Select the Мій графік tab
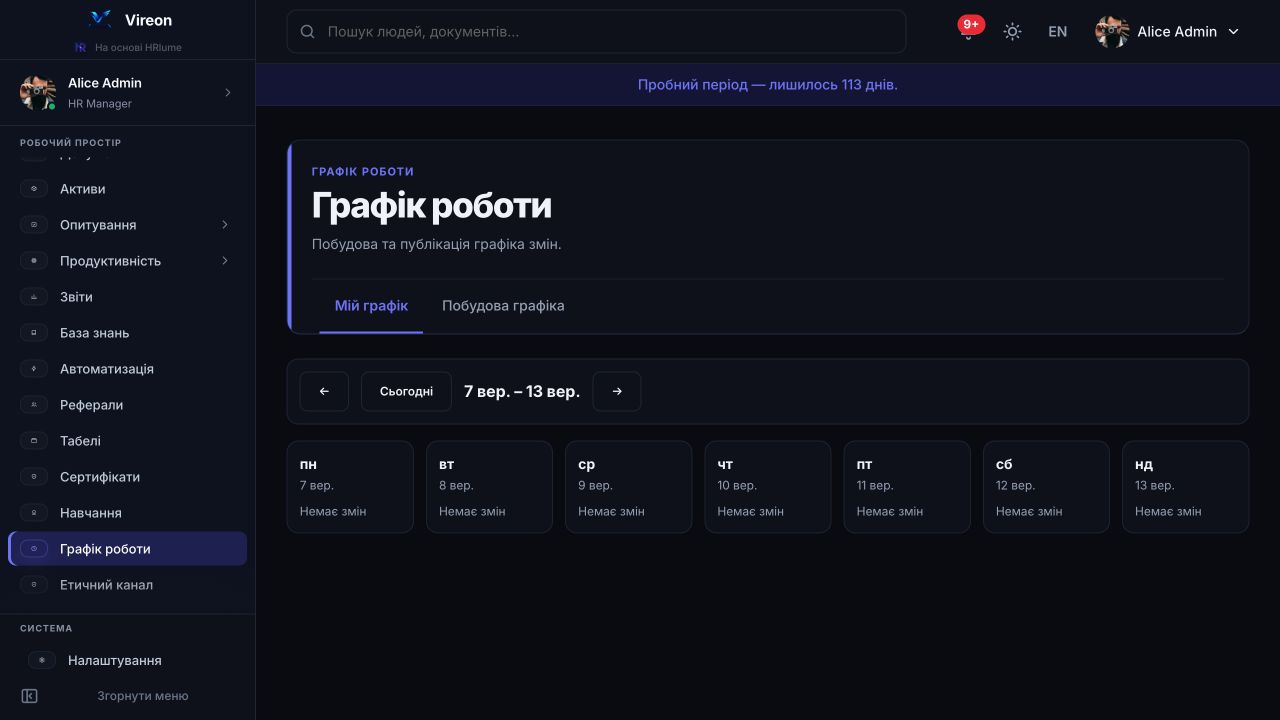This screenshot has width=1280, height=720. pos(371,306)
